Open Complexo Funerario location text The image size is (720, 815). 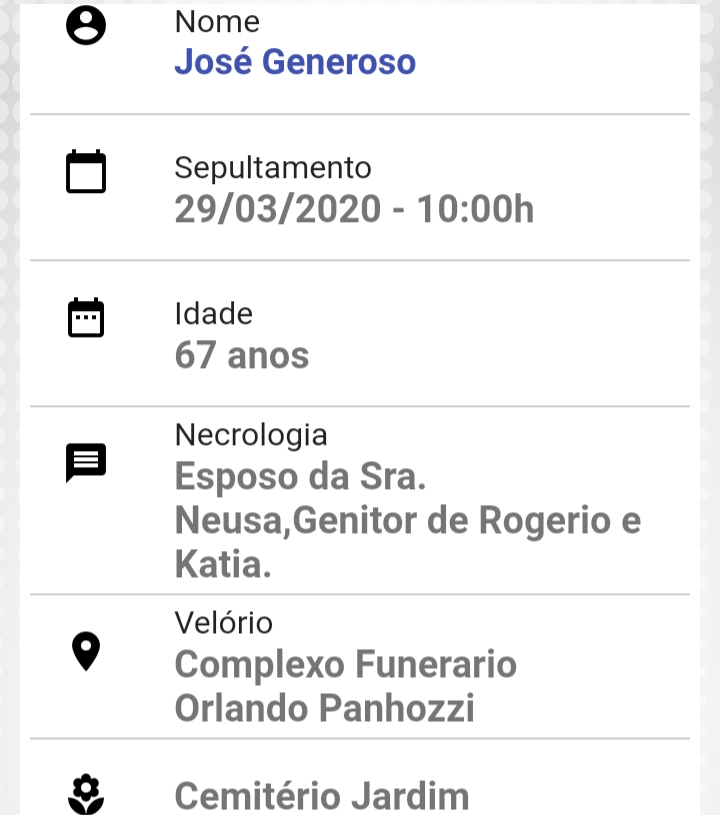(346, 665)
